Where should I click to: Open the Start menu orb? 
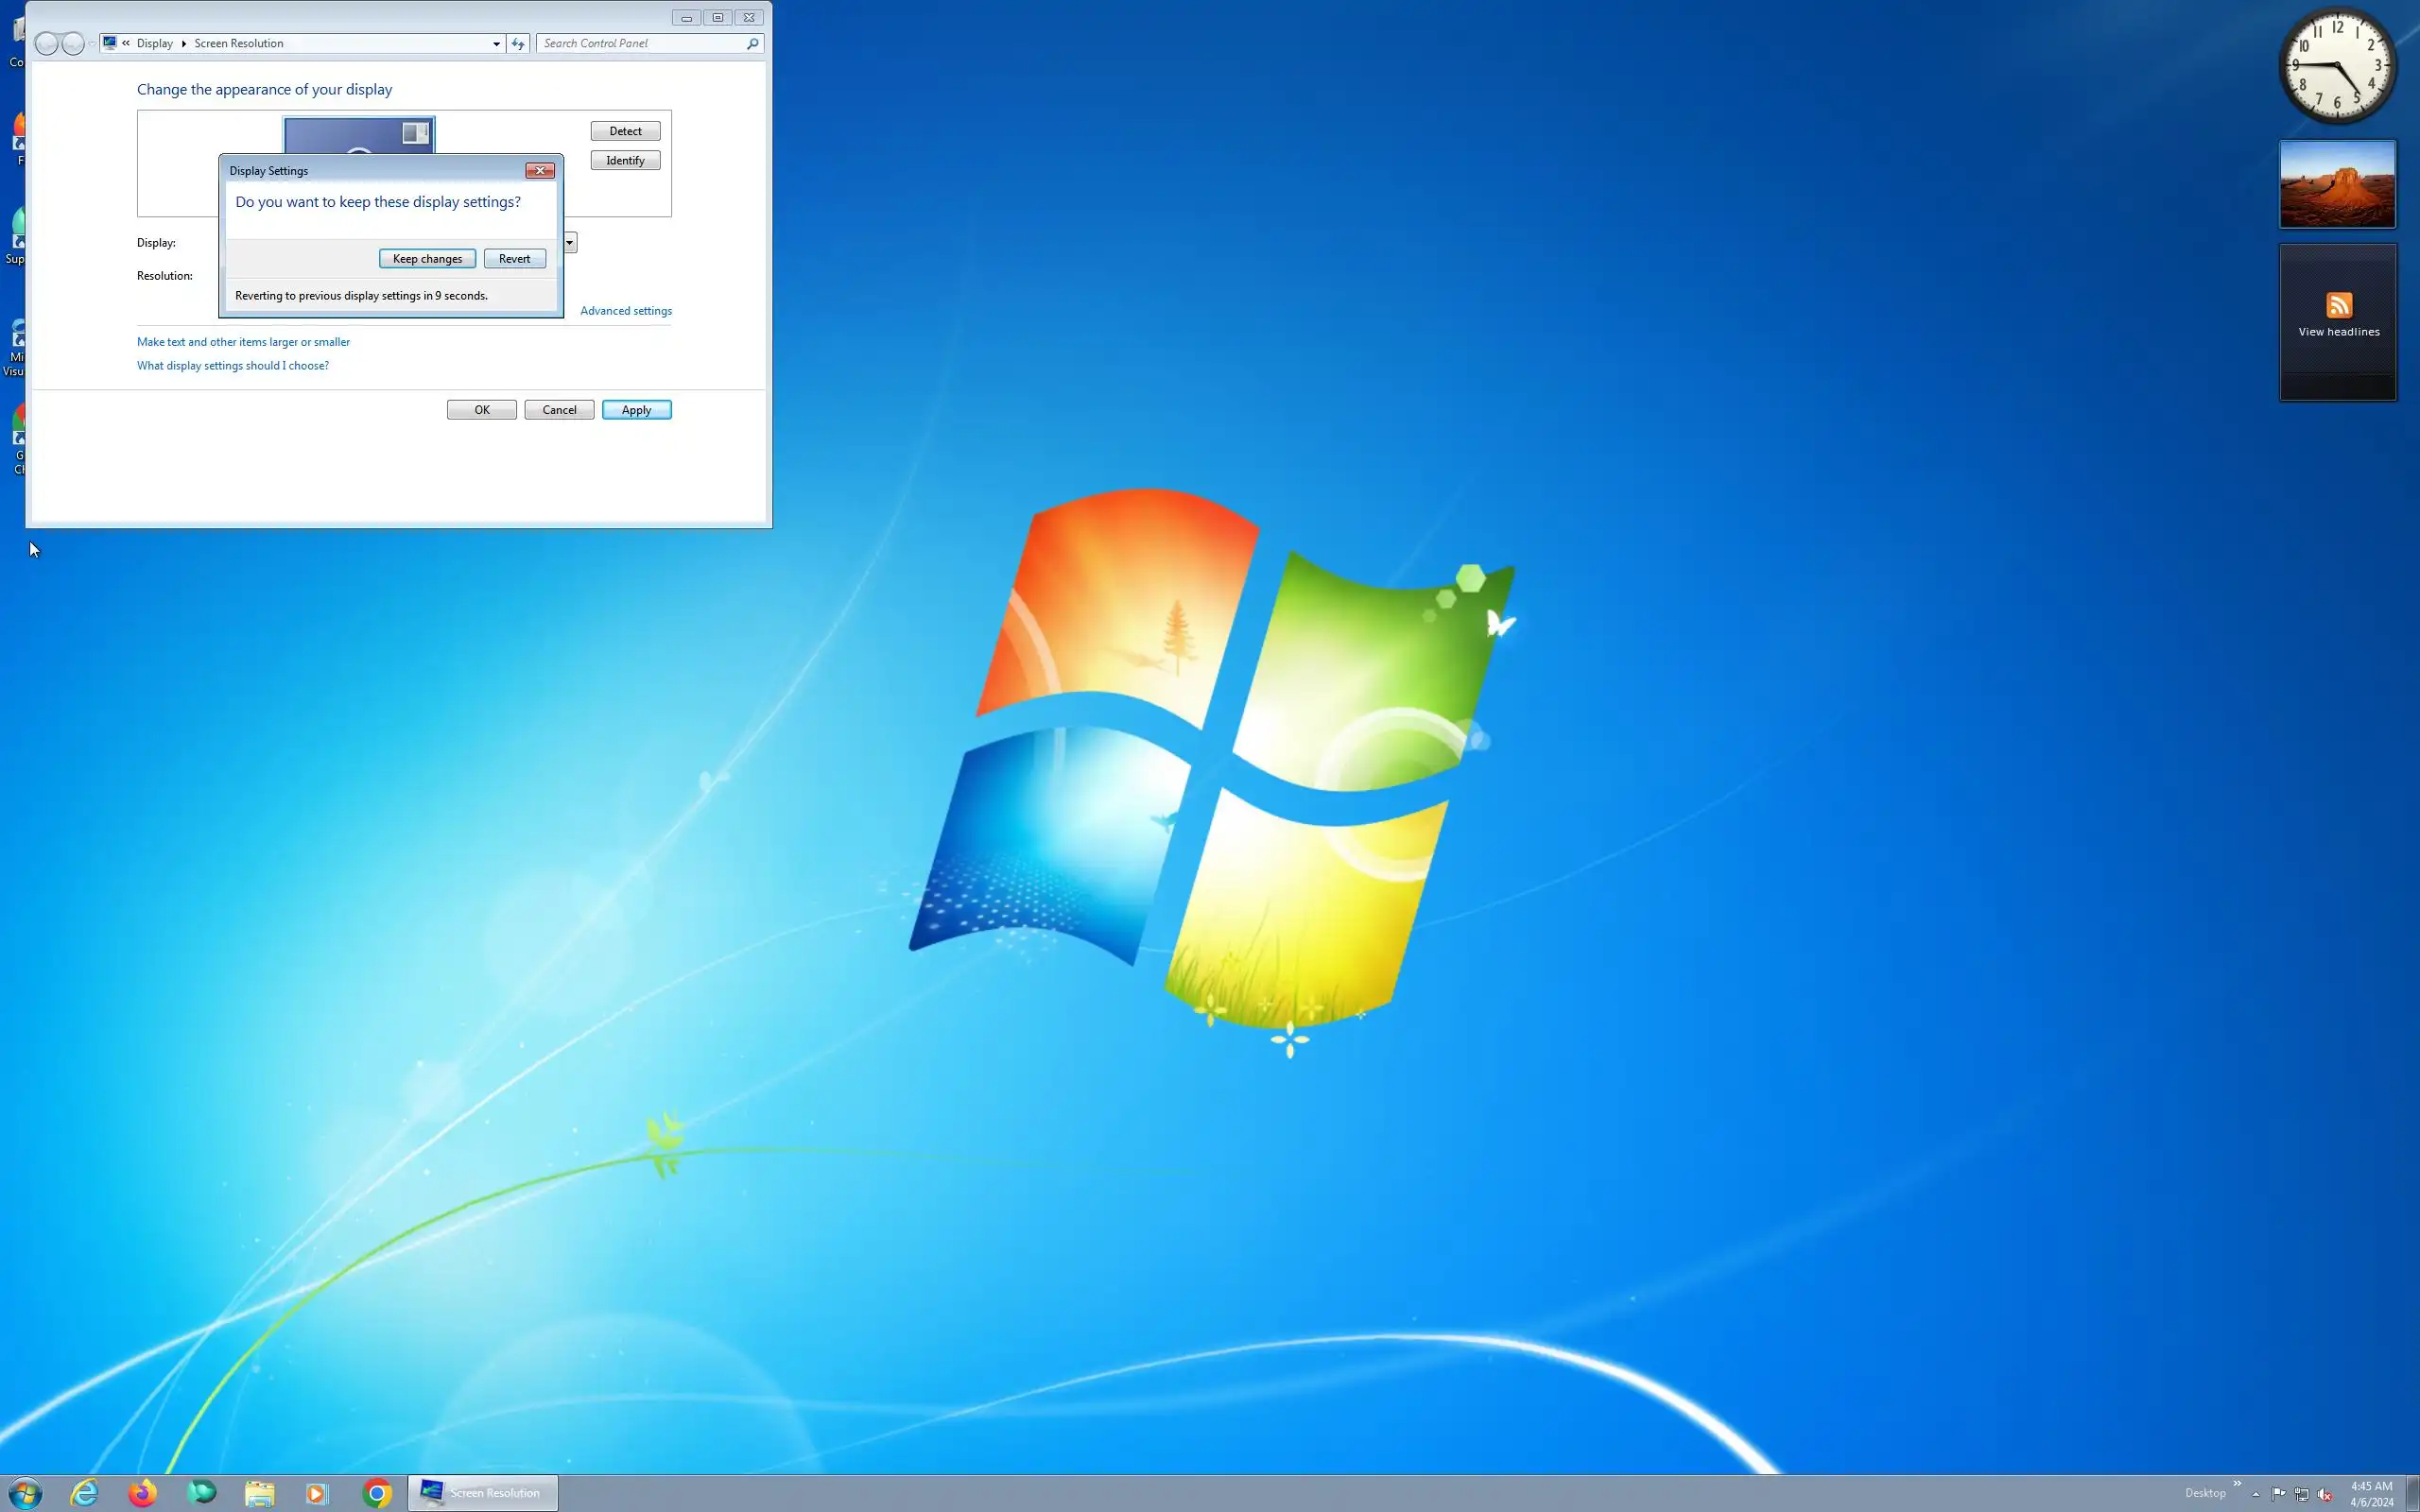(25, 1493)
